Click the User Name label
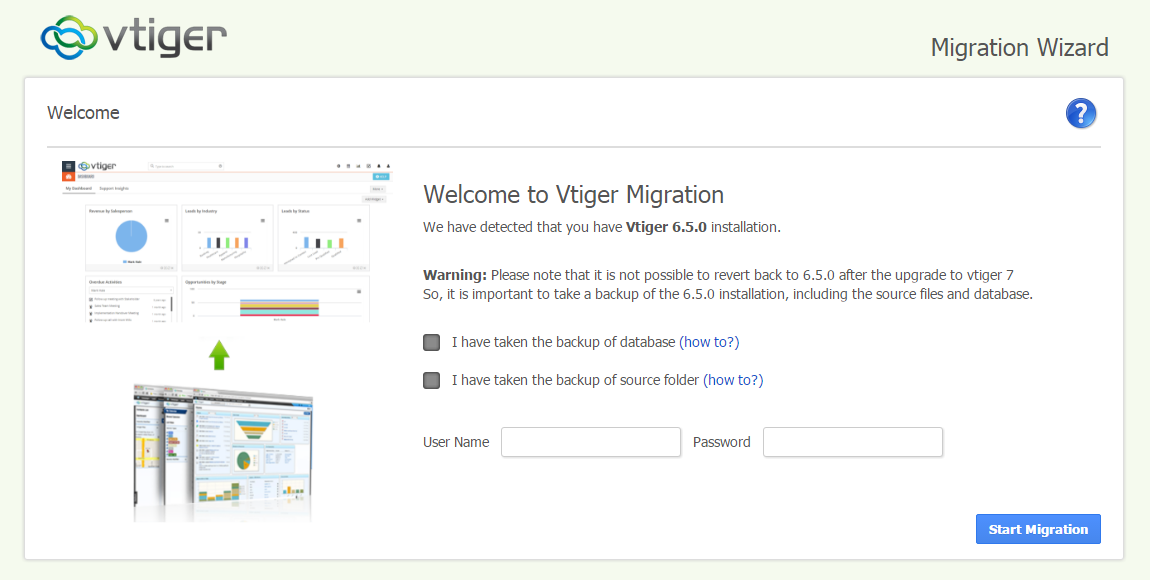 coord(456,442)
